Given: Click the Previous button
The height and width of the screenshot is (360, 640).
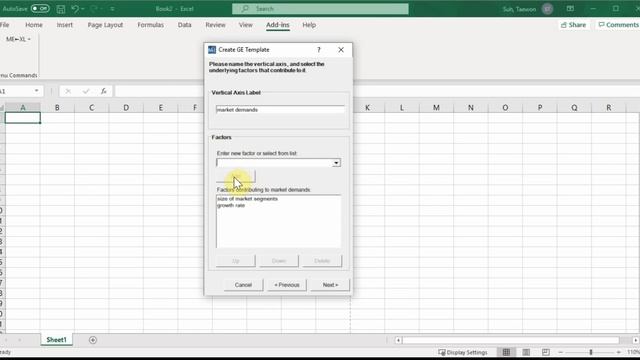Looking at the screenshot, I should coord(287,285).
